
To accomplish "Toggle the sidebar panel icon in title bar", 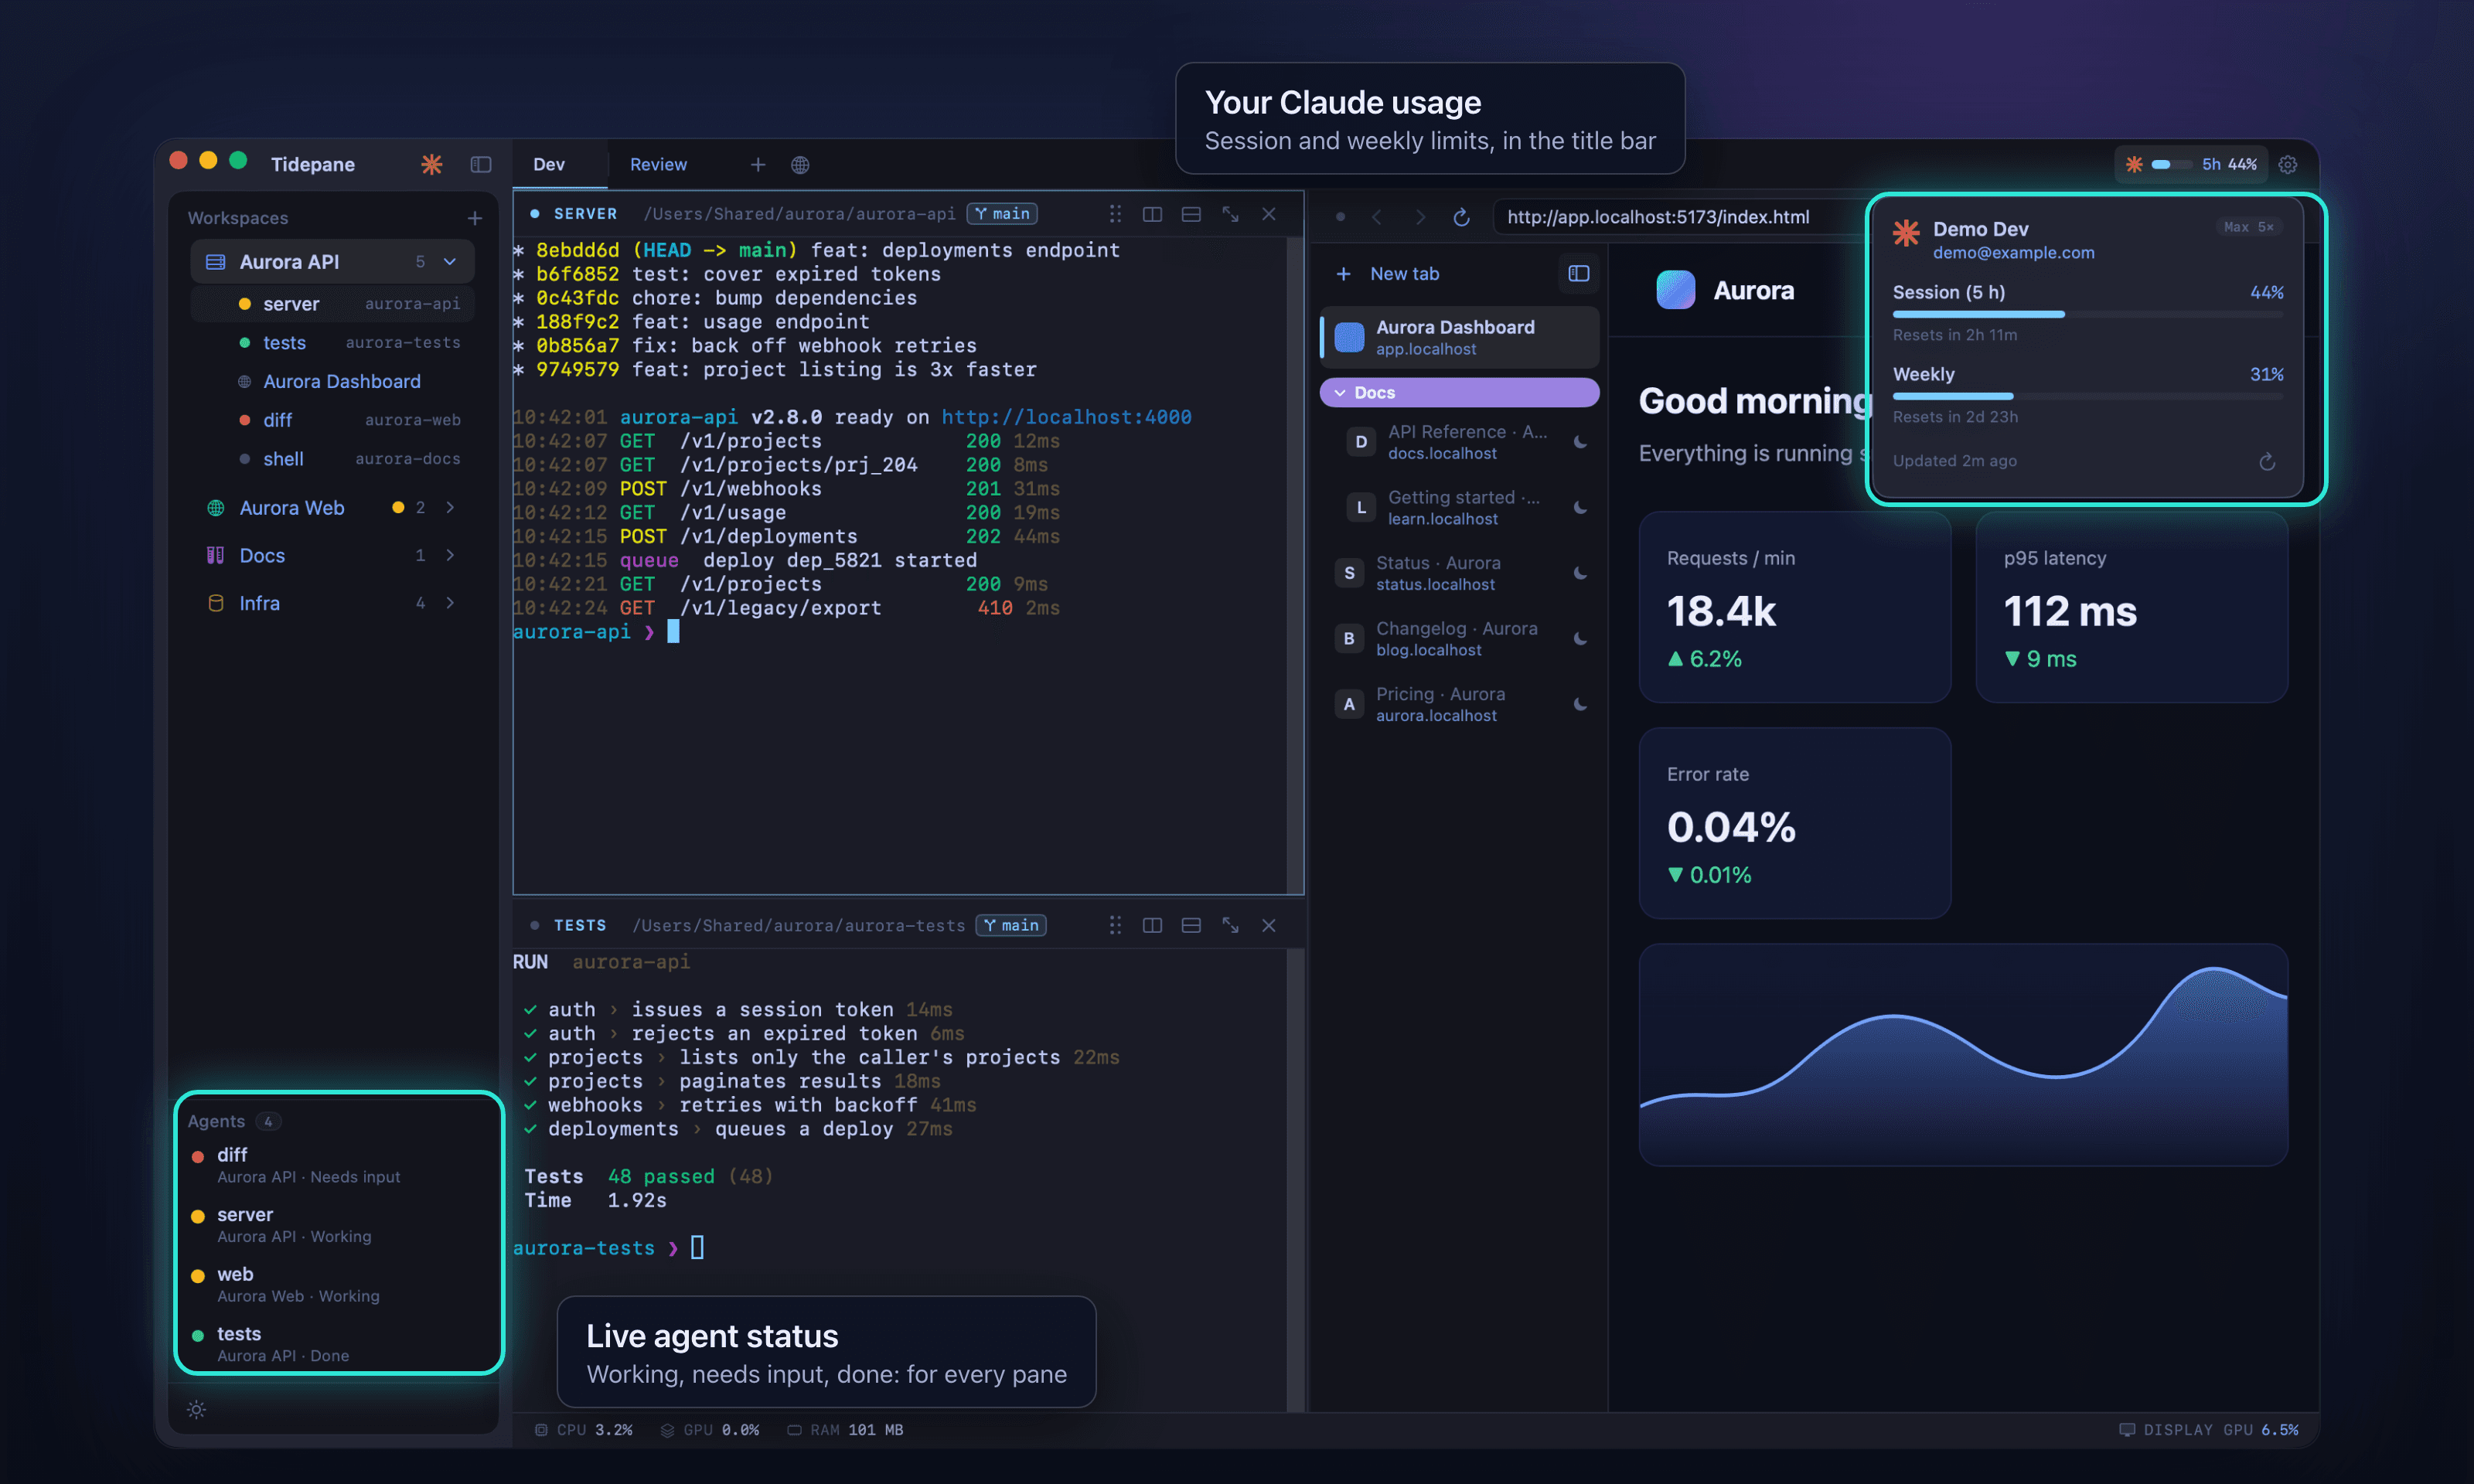I will (x=481, y=164).
